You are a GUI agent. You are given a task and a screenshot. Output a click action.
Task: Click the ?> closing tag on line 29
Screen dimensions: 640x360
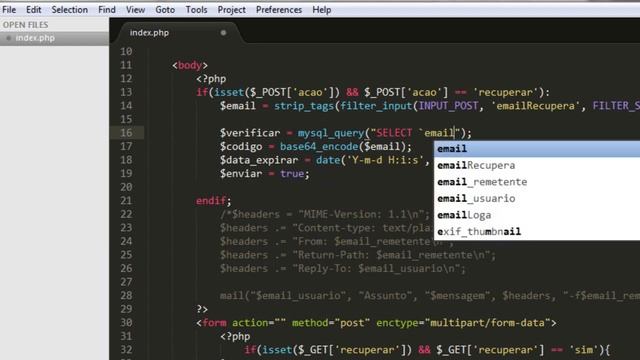point(202,309)
